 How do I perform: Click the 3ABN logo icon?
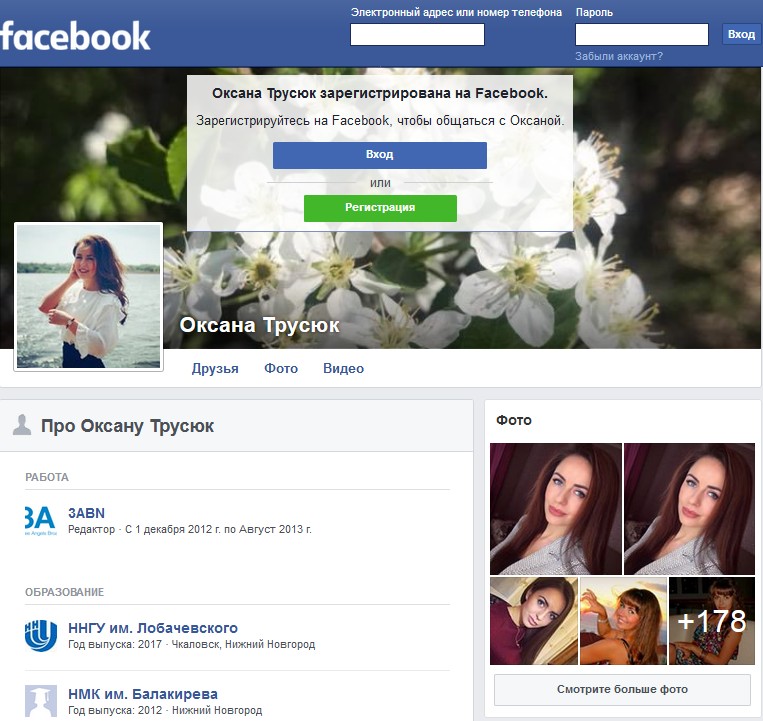pos(41,521)
